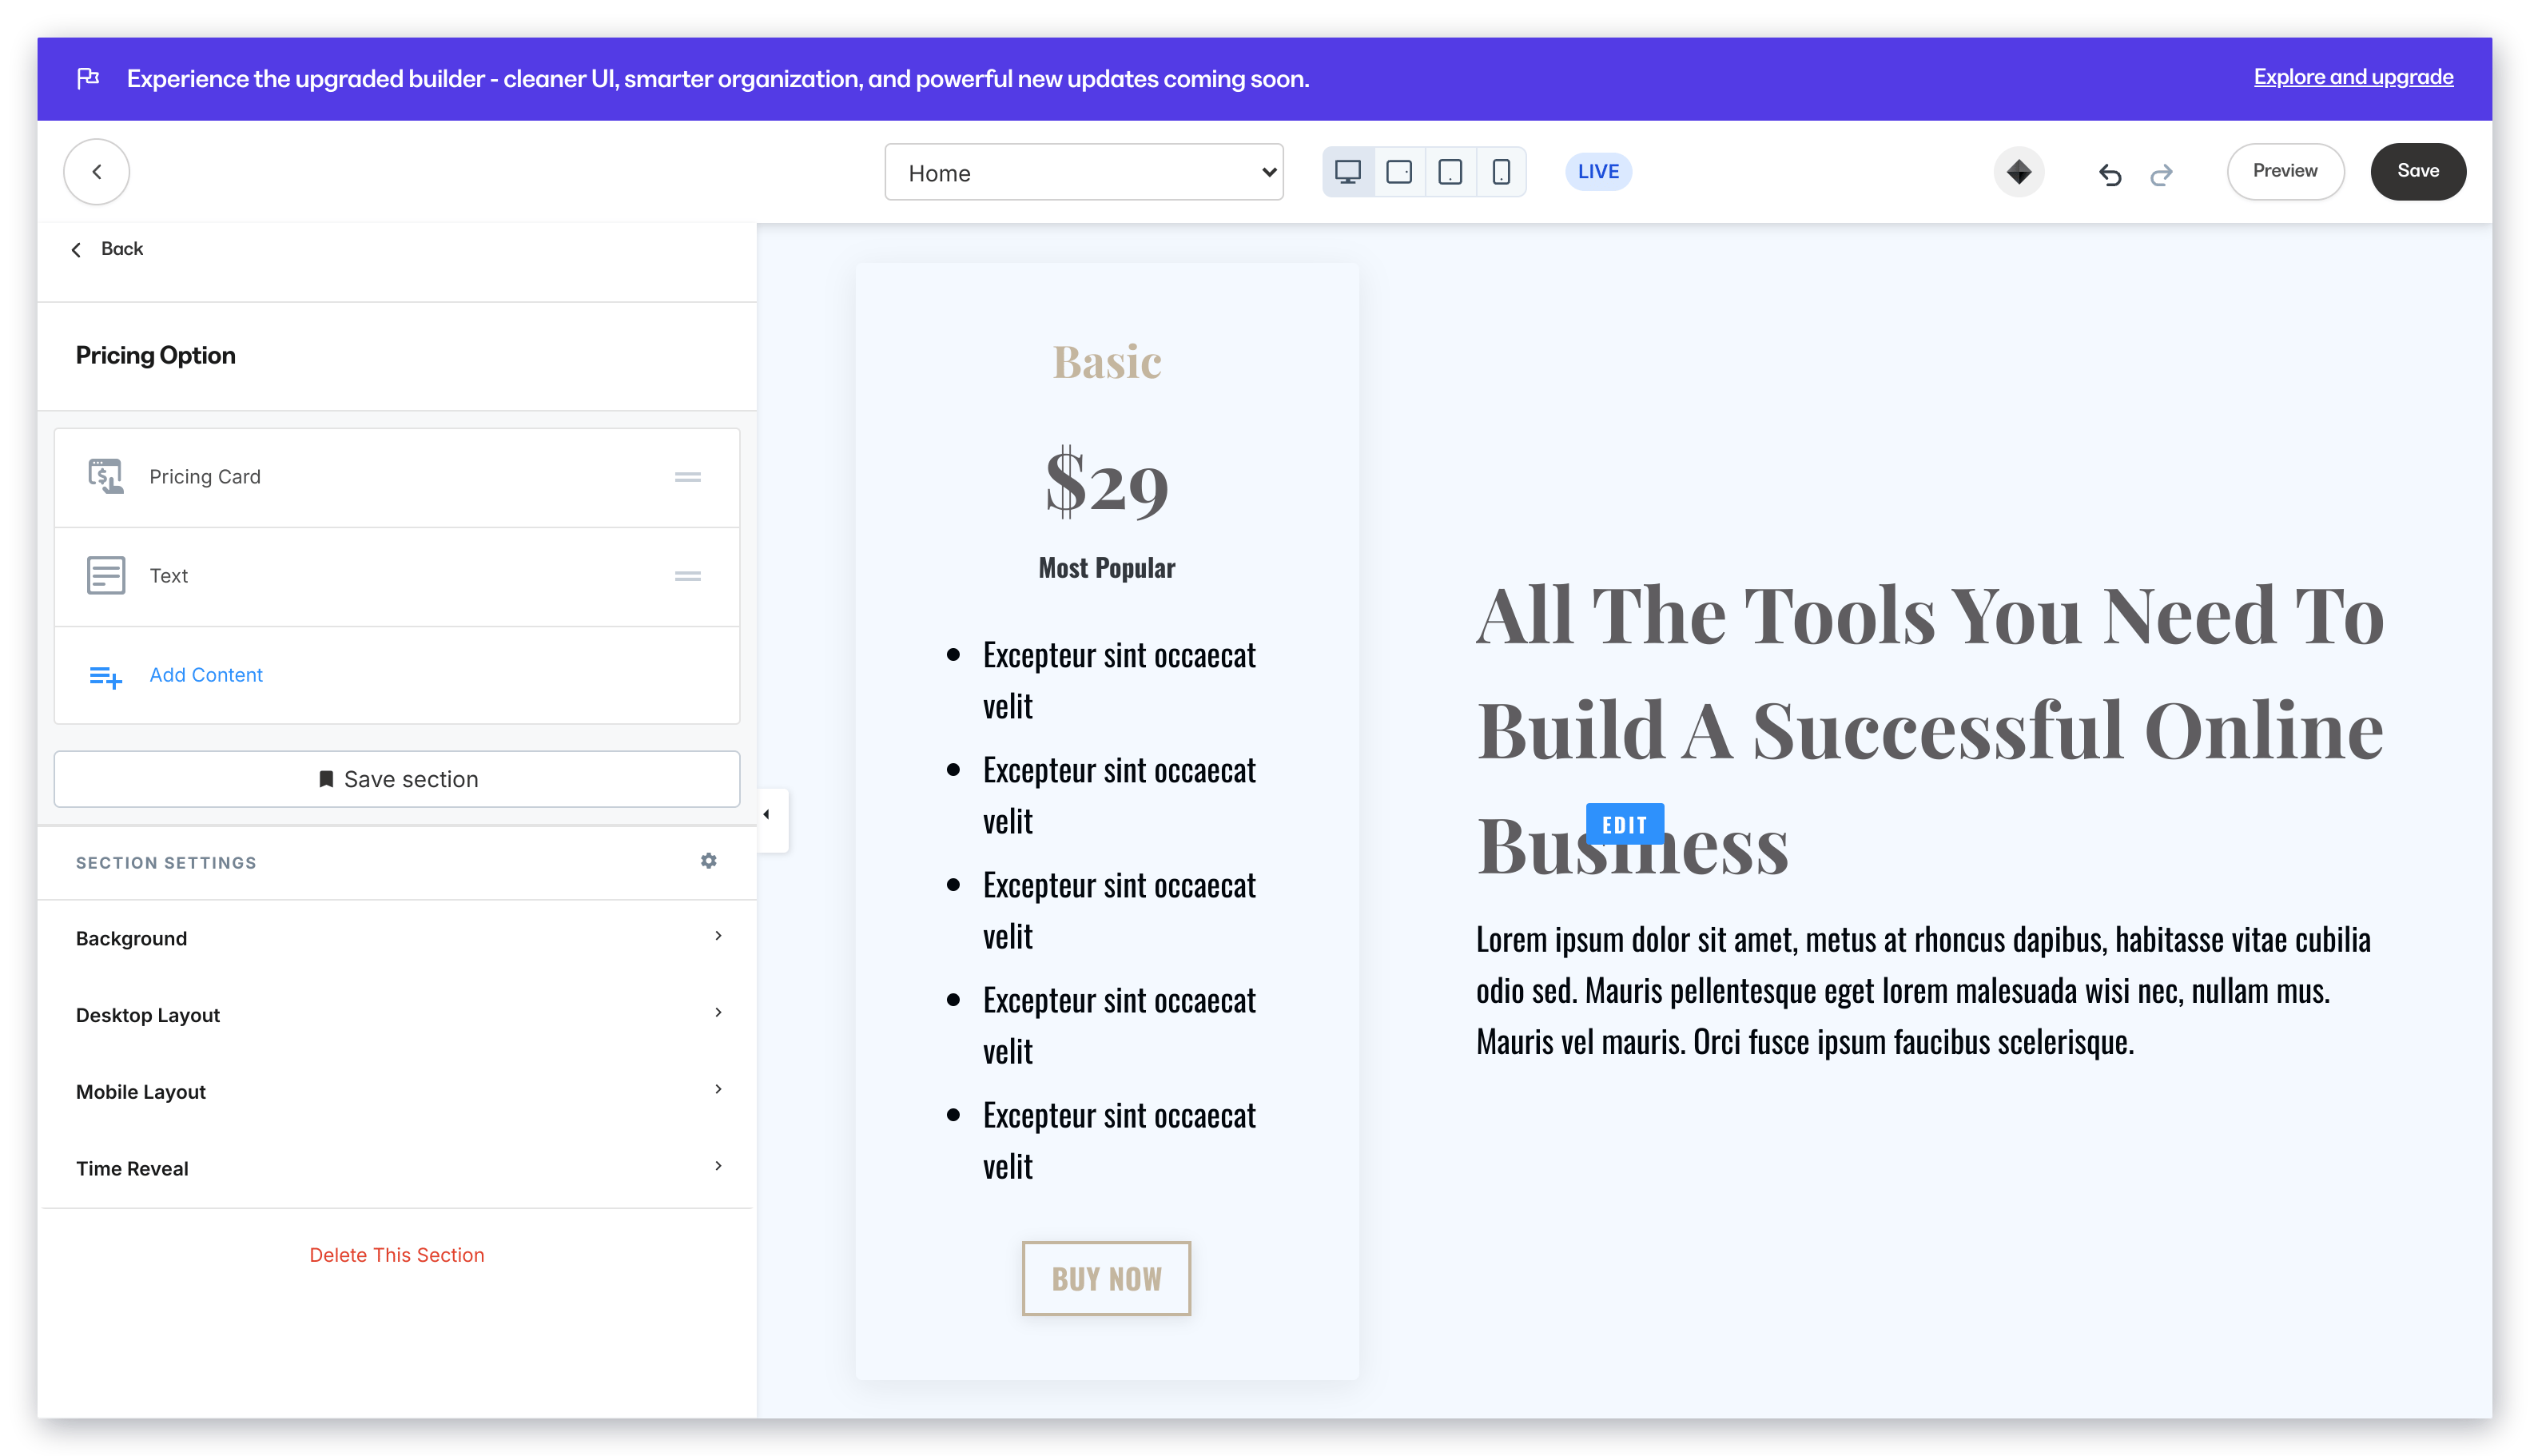
Task: Select the portrait tablet preview icon
Action: pyautogui.click(x=1449, y=172)
